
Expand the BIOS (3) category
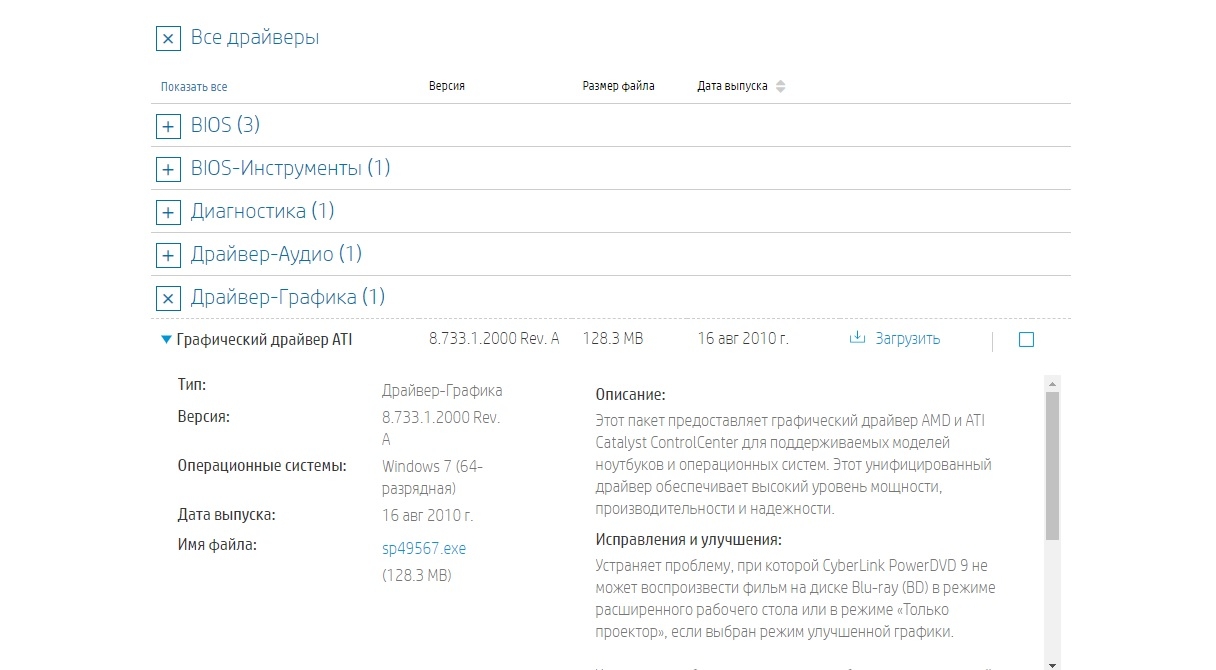point(168,126)
